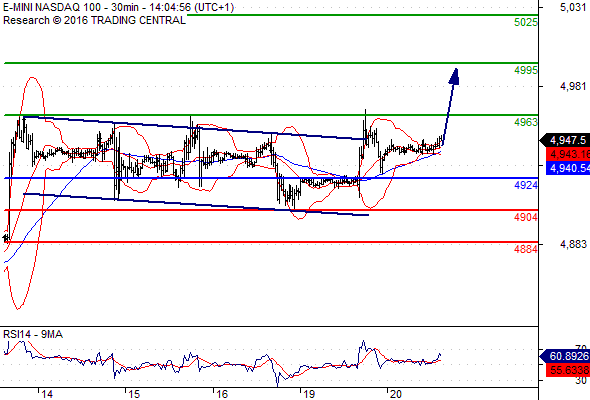Click date label 15 on time axis
The height and width of the screenshot is (400, 590).
tap(134, 394)
